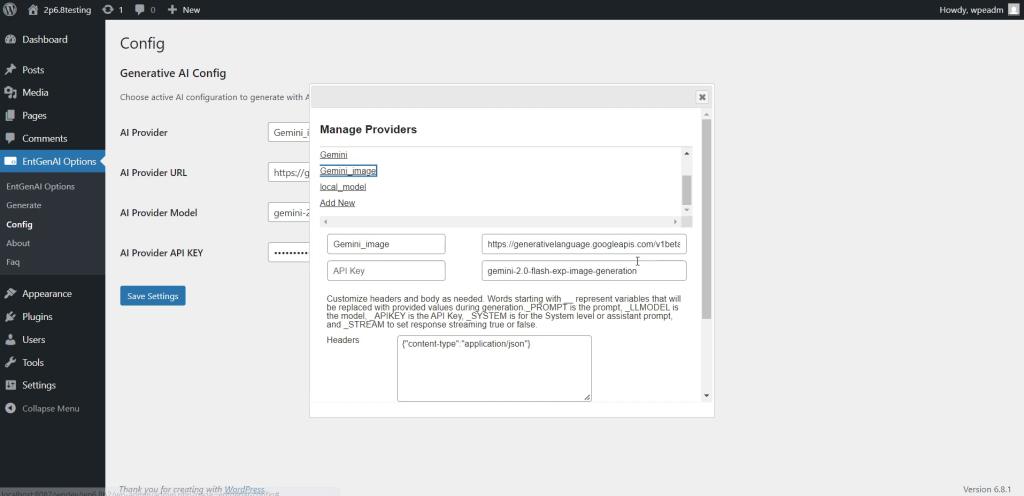1024x496 pixels.
Task: Click the Plugins plug icon
Action: 10,317
